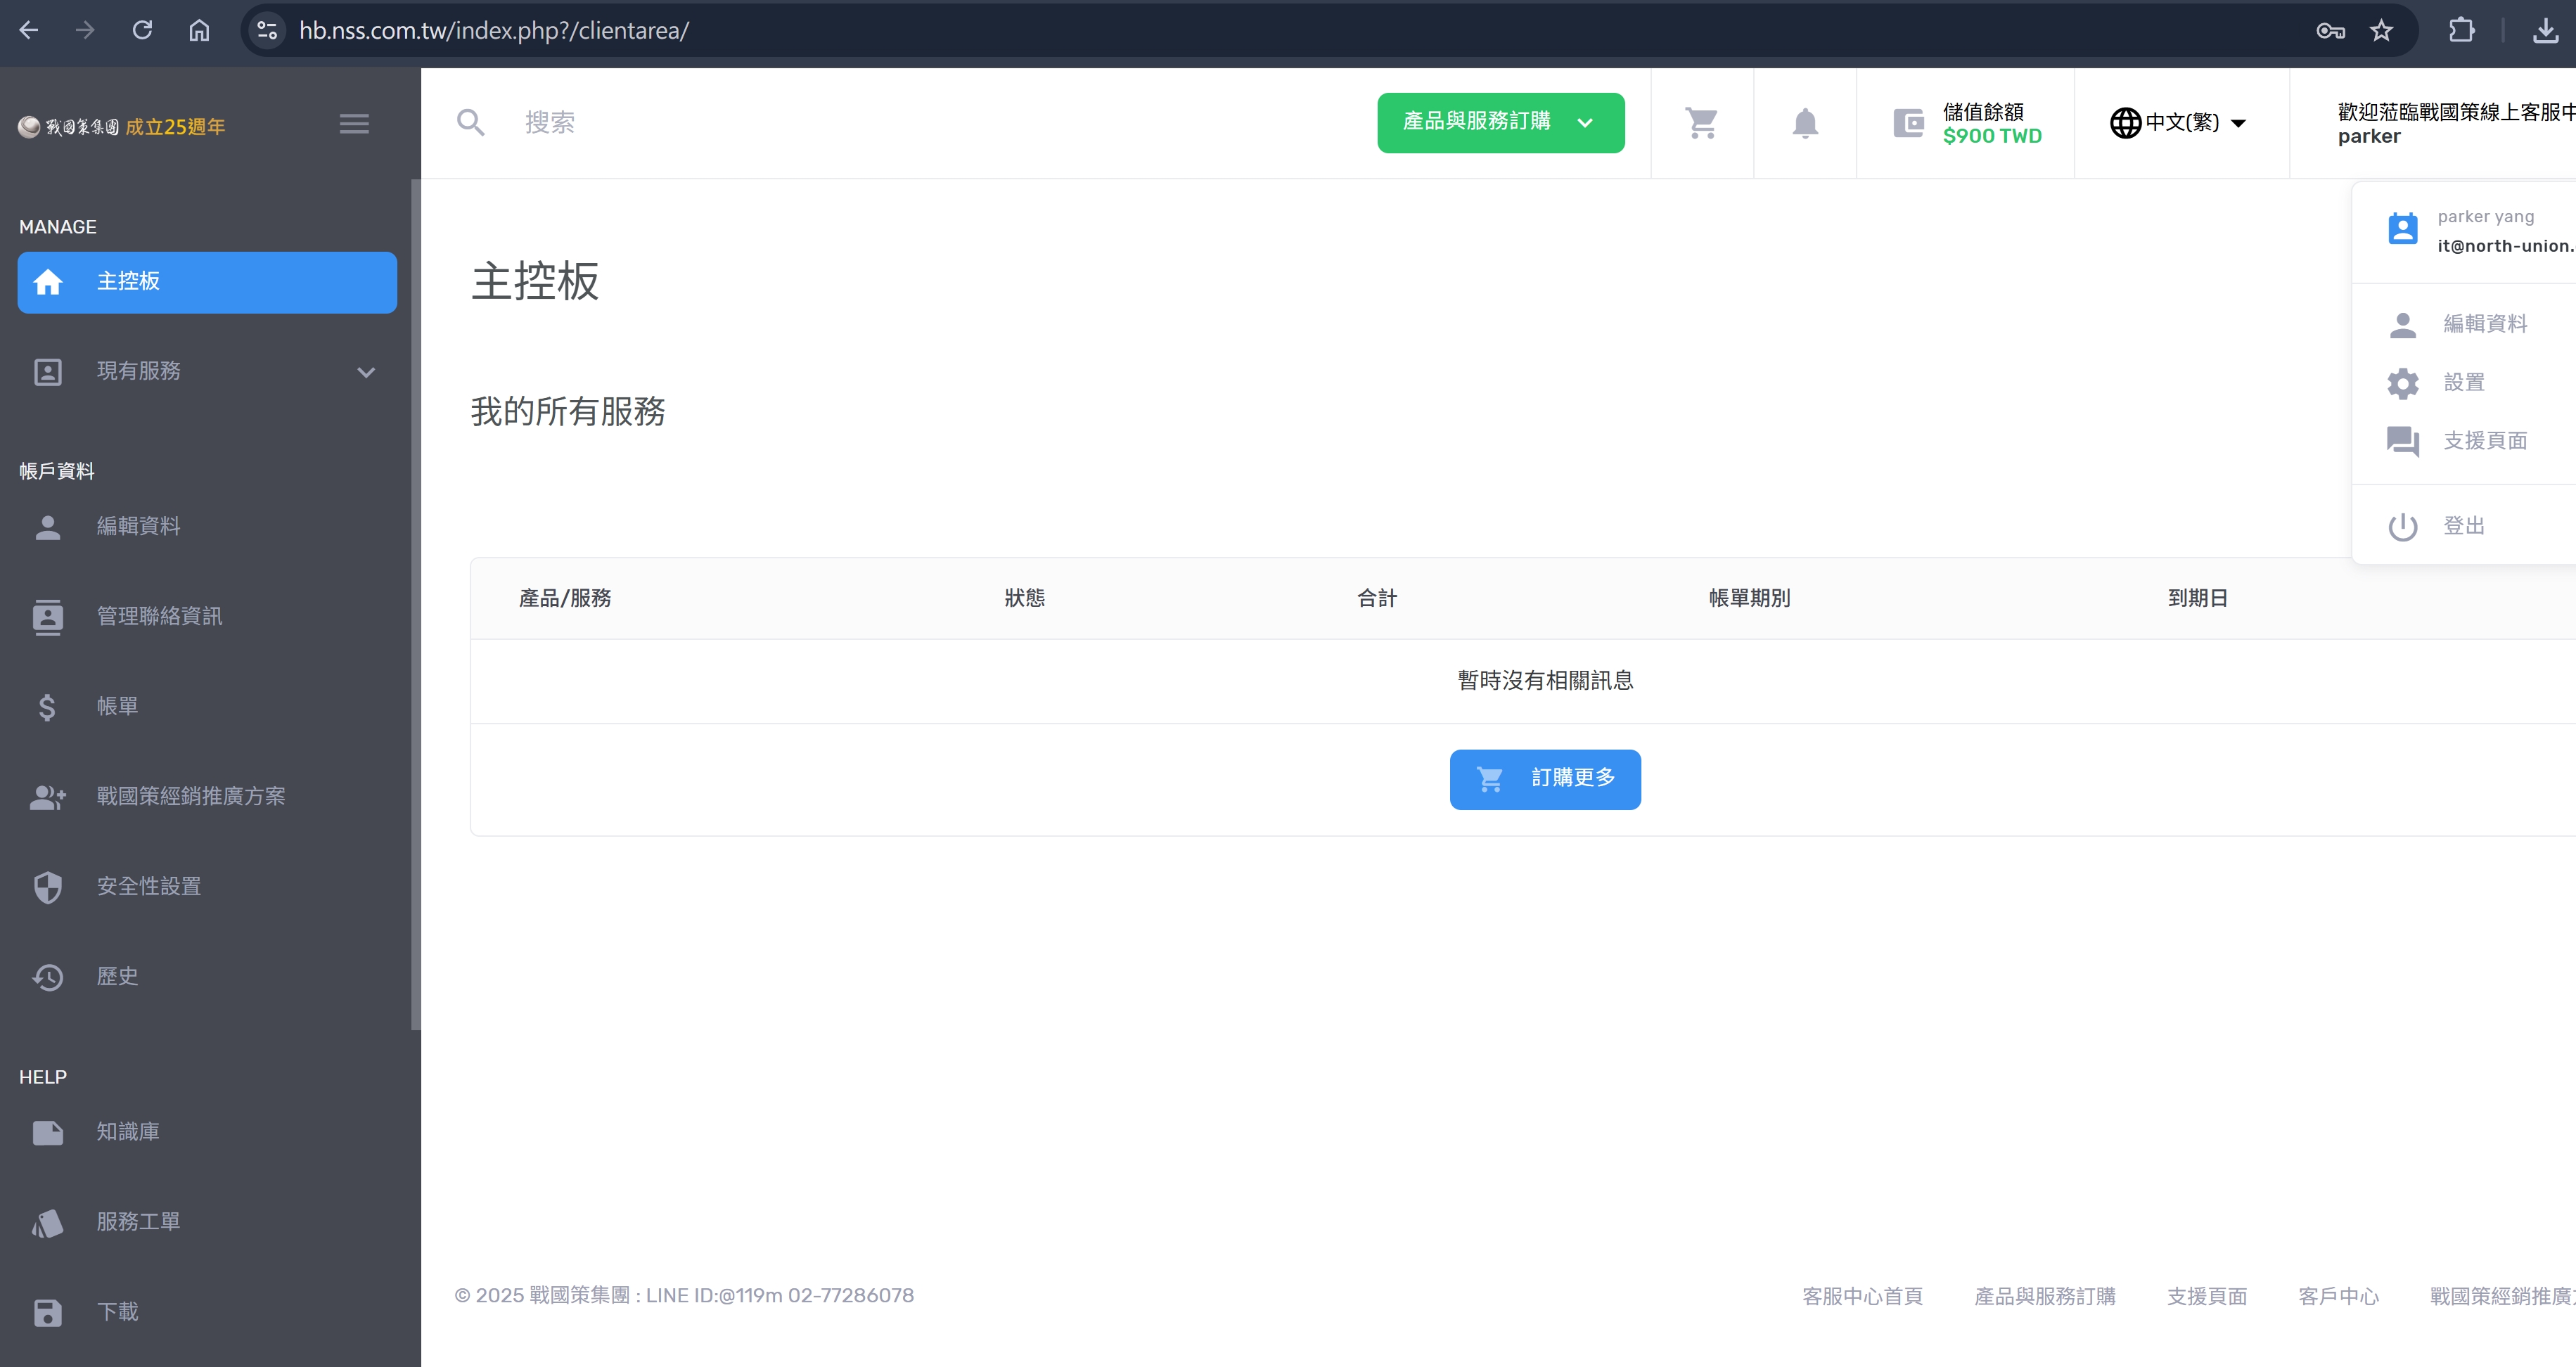Click the 合計 column header
Image resolution: width=2576 pixels, height=1367 pixels.
click(x=1377, y=598)
